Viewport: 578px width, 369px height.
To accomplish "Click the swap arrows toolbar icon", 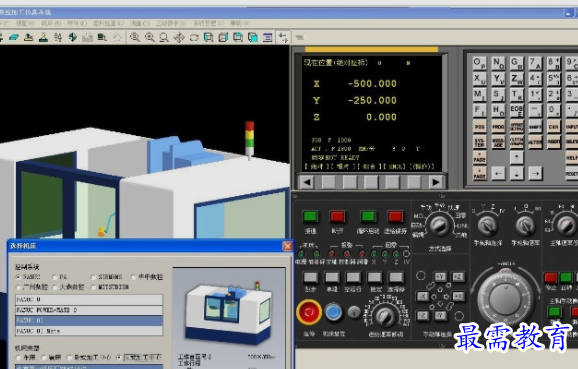I will click(283, 37).
